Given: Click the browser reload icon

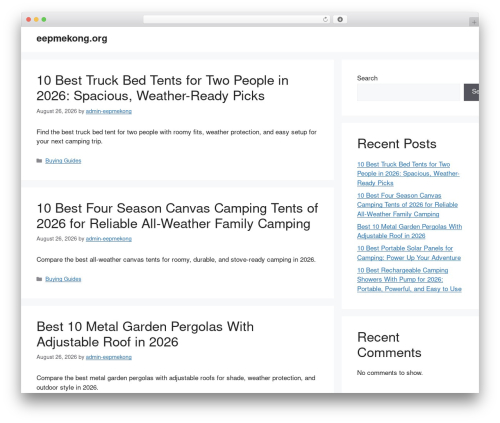Looking at the screenshot, I should (x=325, y=20).
